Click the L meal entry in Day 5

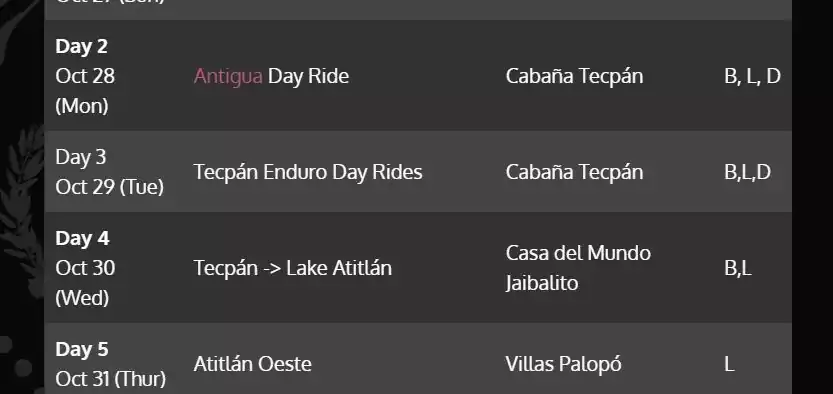coord(729,365)
